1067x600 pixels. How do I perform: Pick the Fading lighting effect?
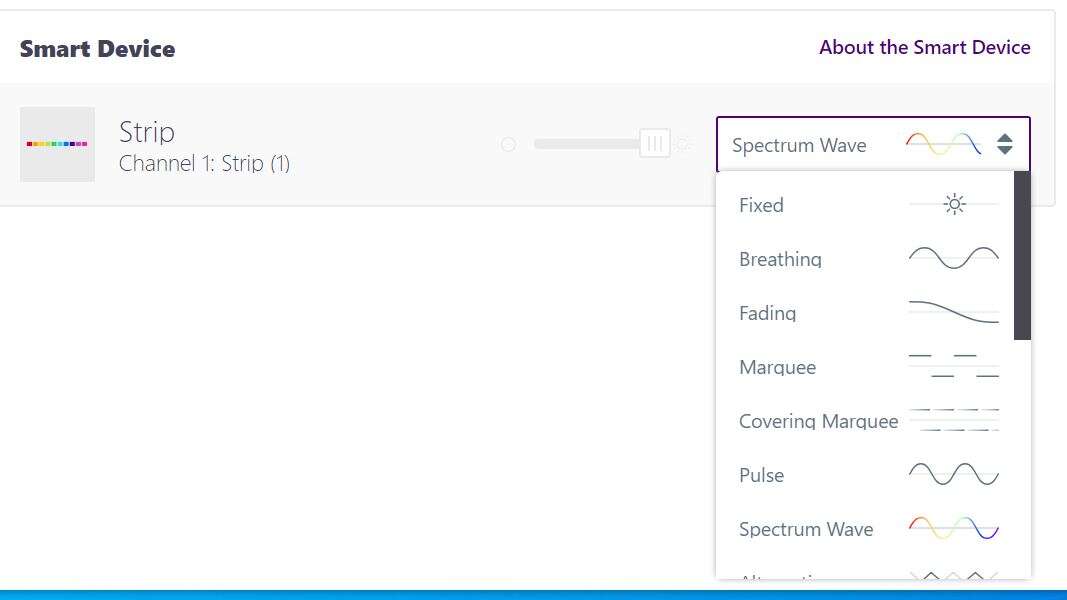[767, 313]
